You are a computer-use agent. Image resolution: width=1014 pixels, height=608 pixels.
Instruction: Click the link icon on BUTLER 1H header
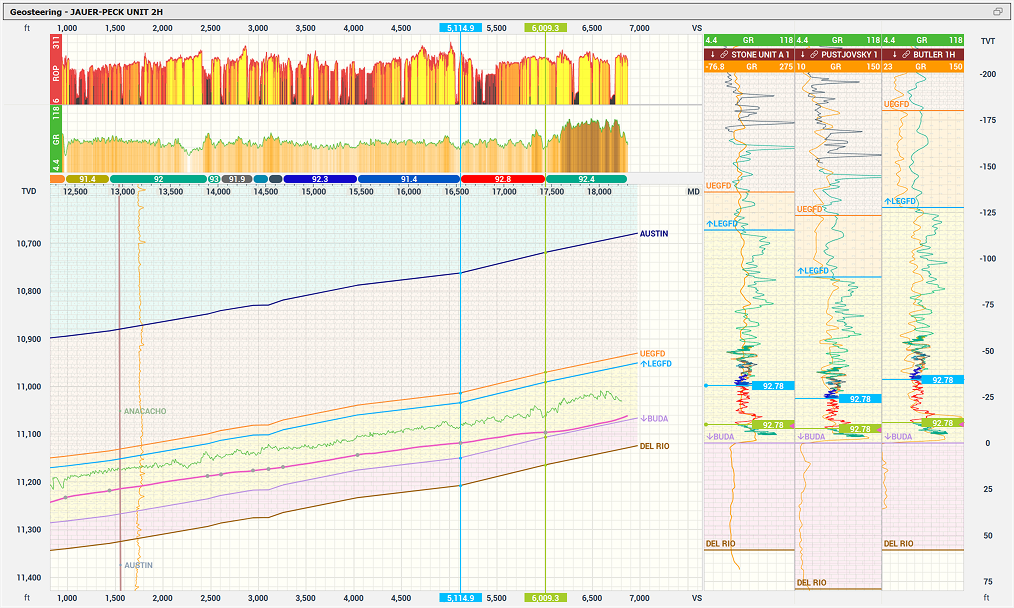point(906,54)
